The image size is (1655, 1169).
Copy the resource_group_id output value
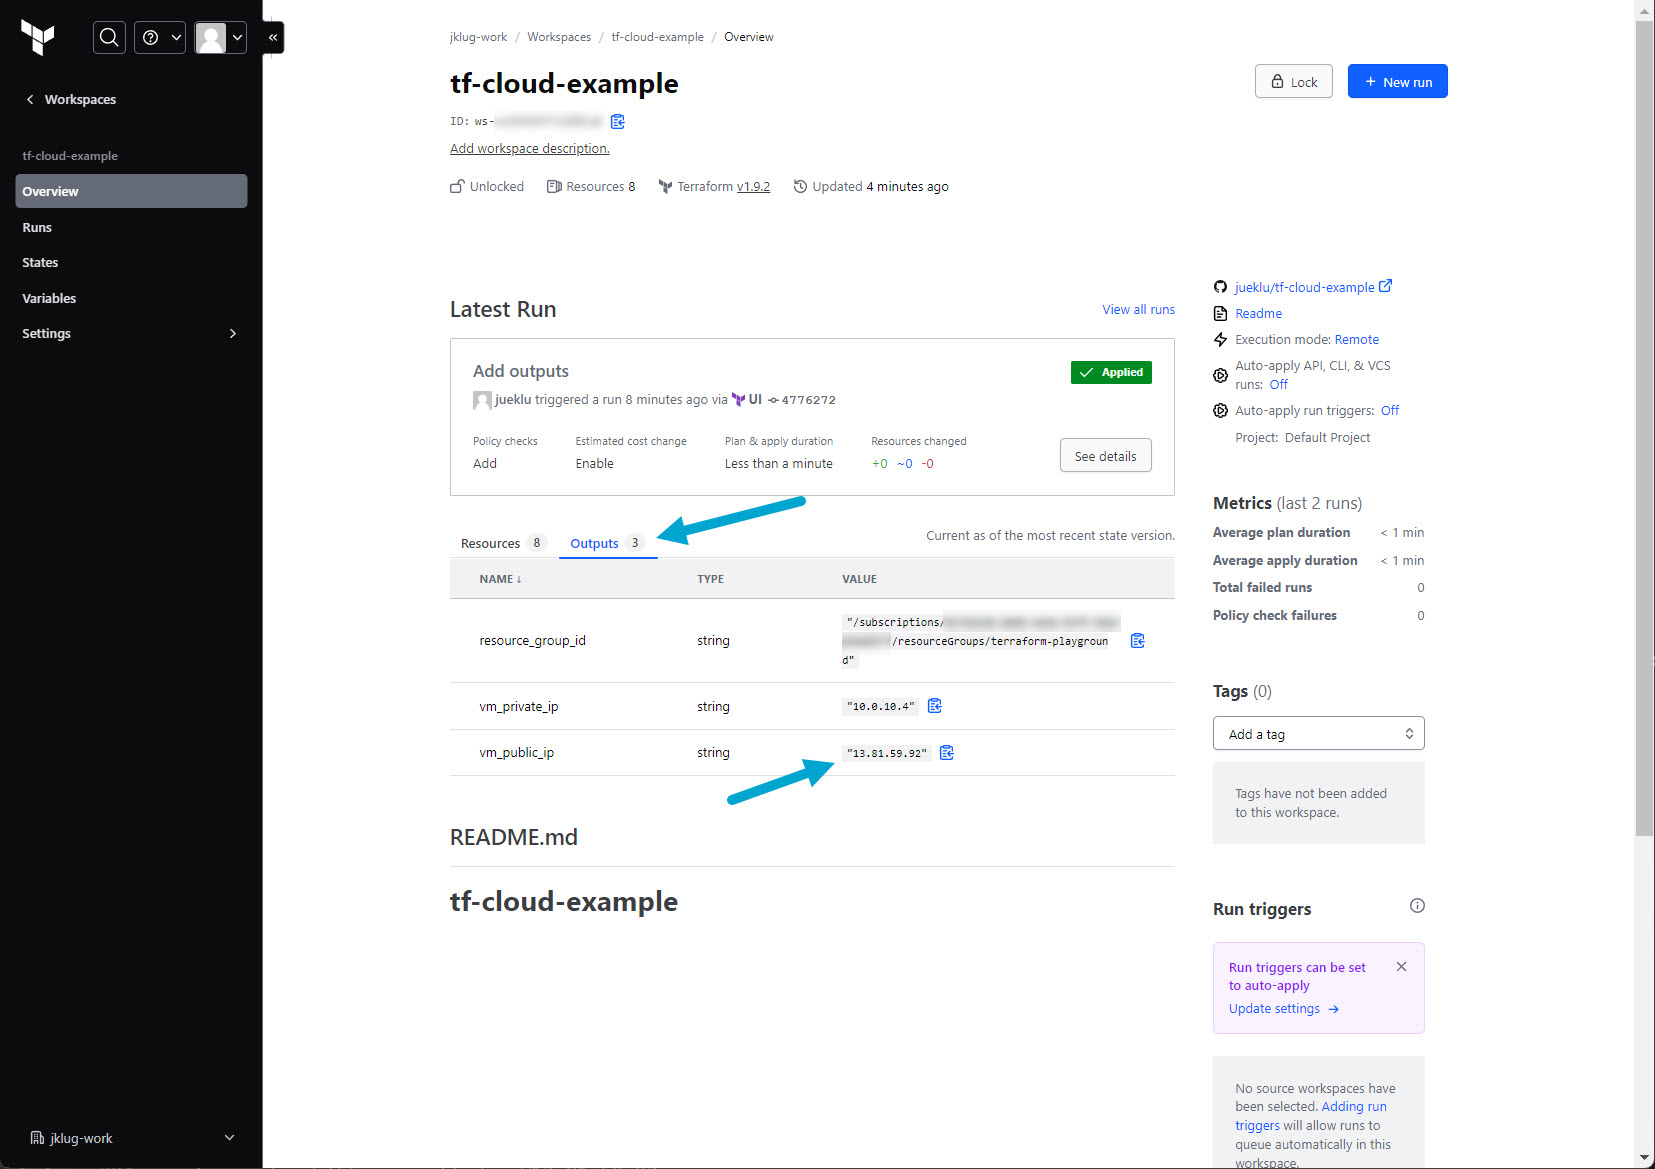pos(1137,641)
